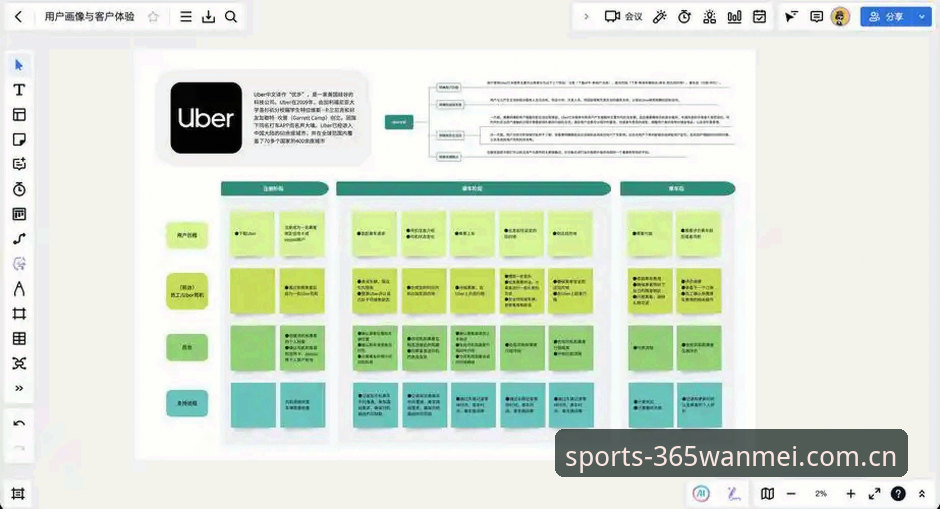Select the 支持流程 row label

point(187,403)
